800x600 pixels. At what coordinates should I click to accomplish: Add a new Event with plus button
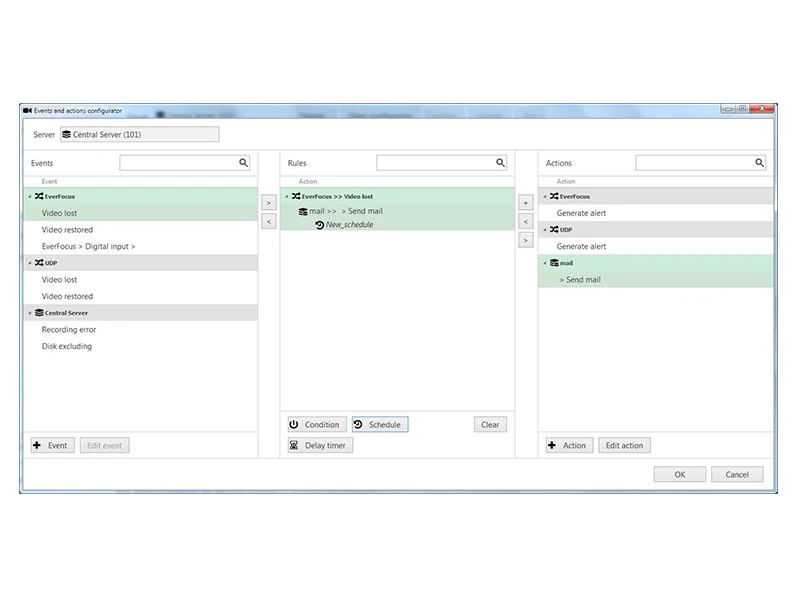click(x=52, y=445)
